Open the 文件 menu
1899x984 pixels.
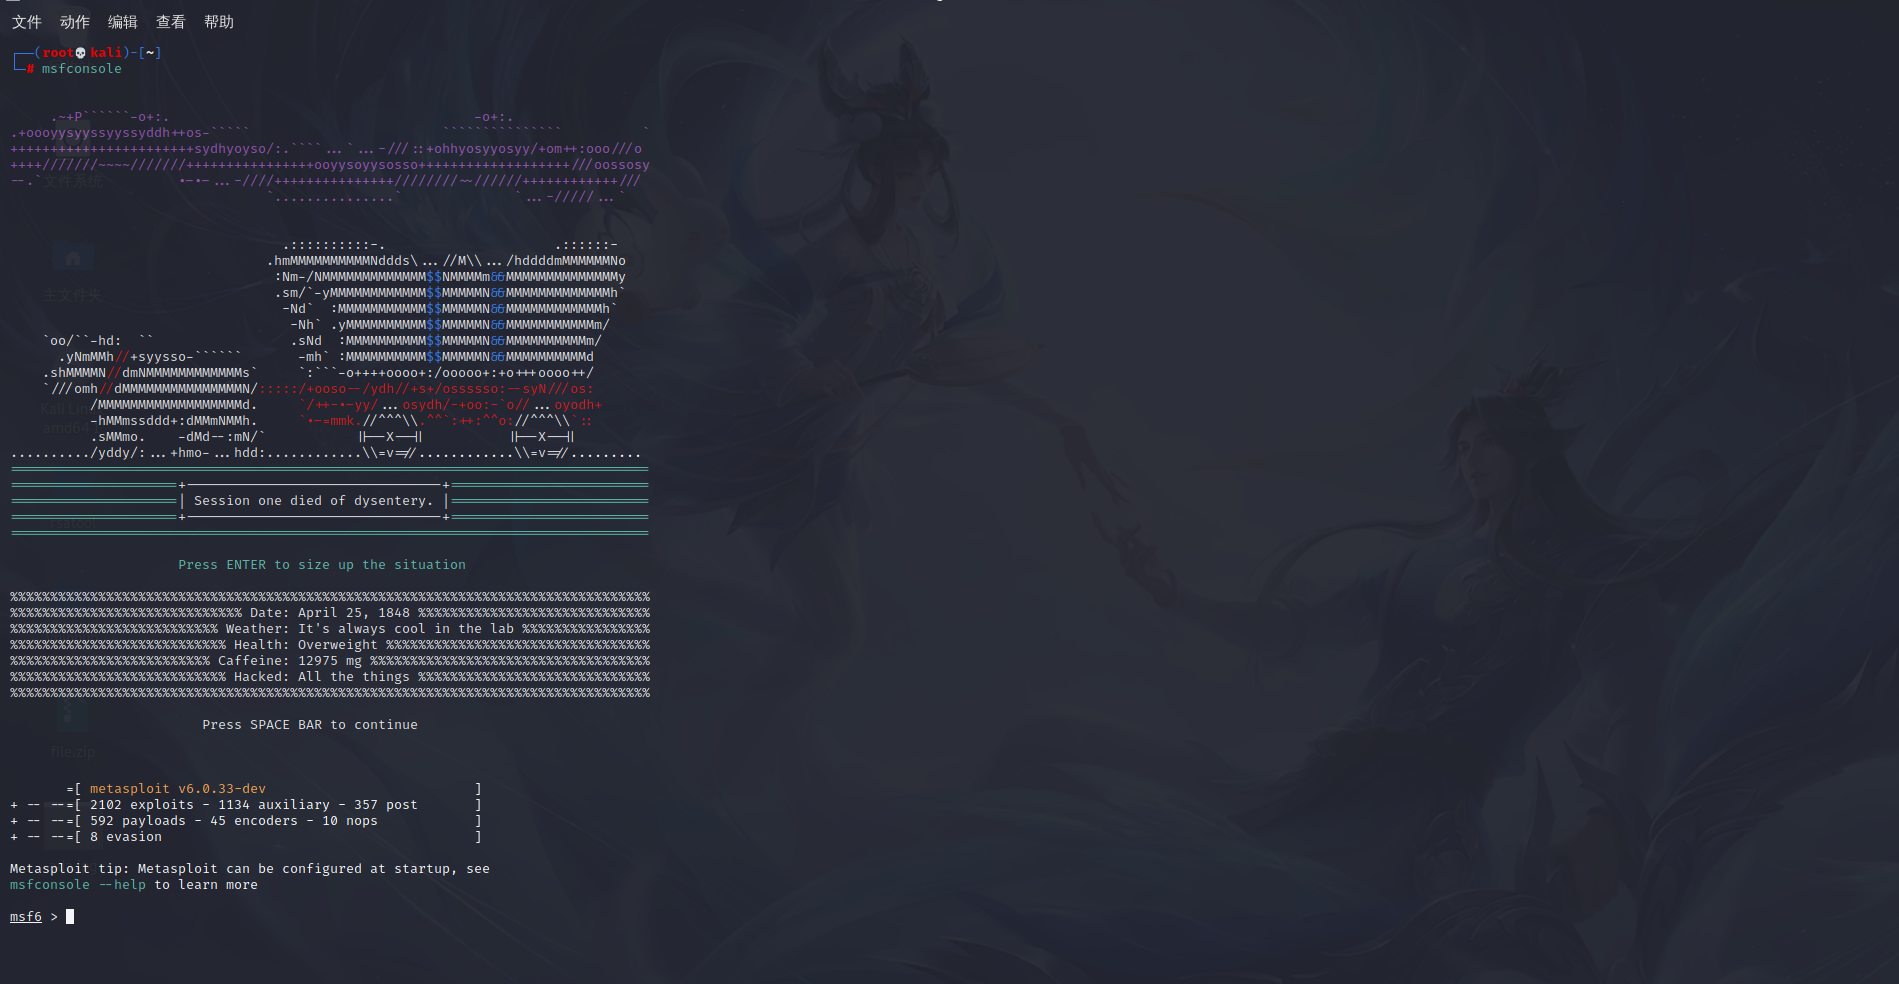(x=27, y=22)
